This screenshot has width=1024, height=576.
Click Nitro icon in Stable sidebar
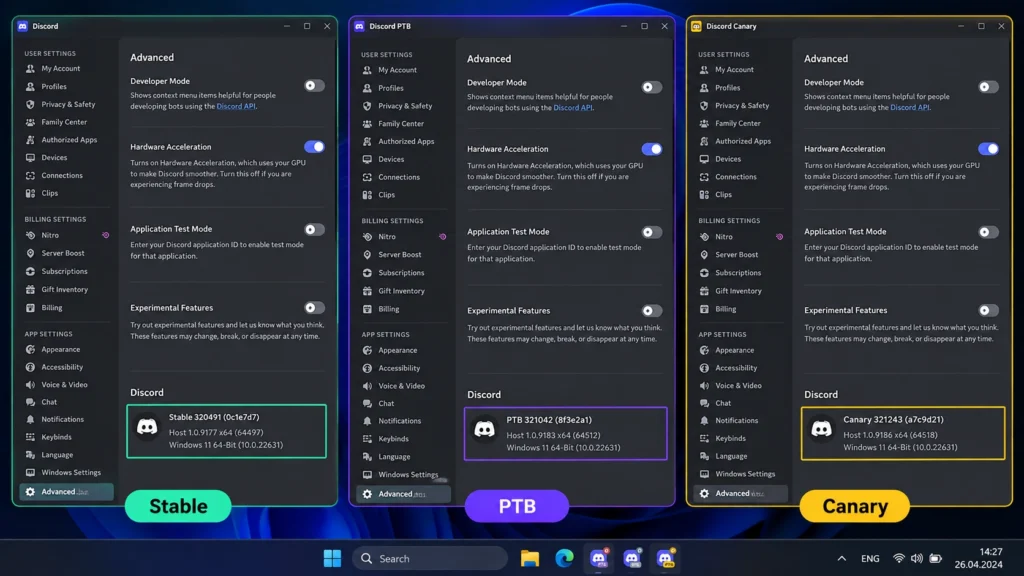point(30,235)
